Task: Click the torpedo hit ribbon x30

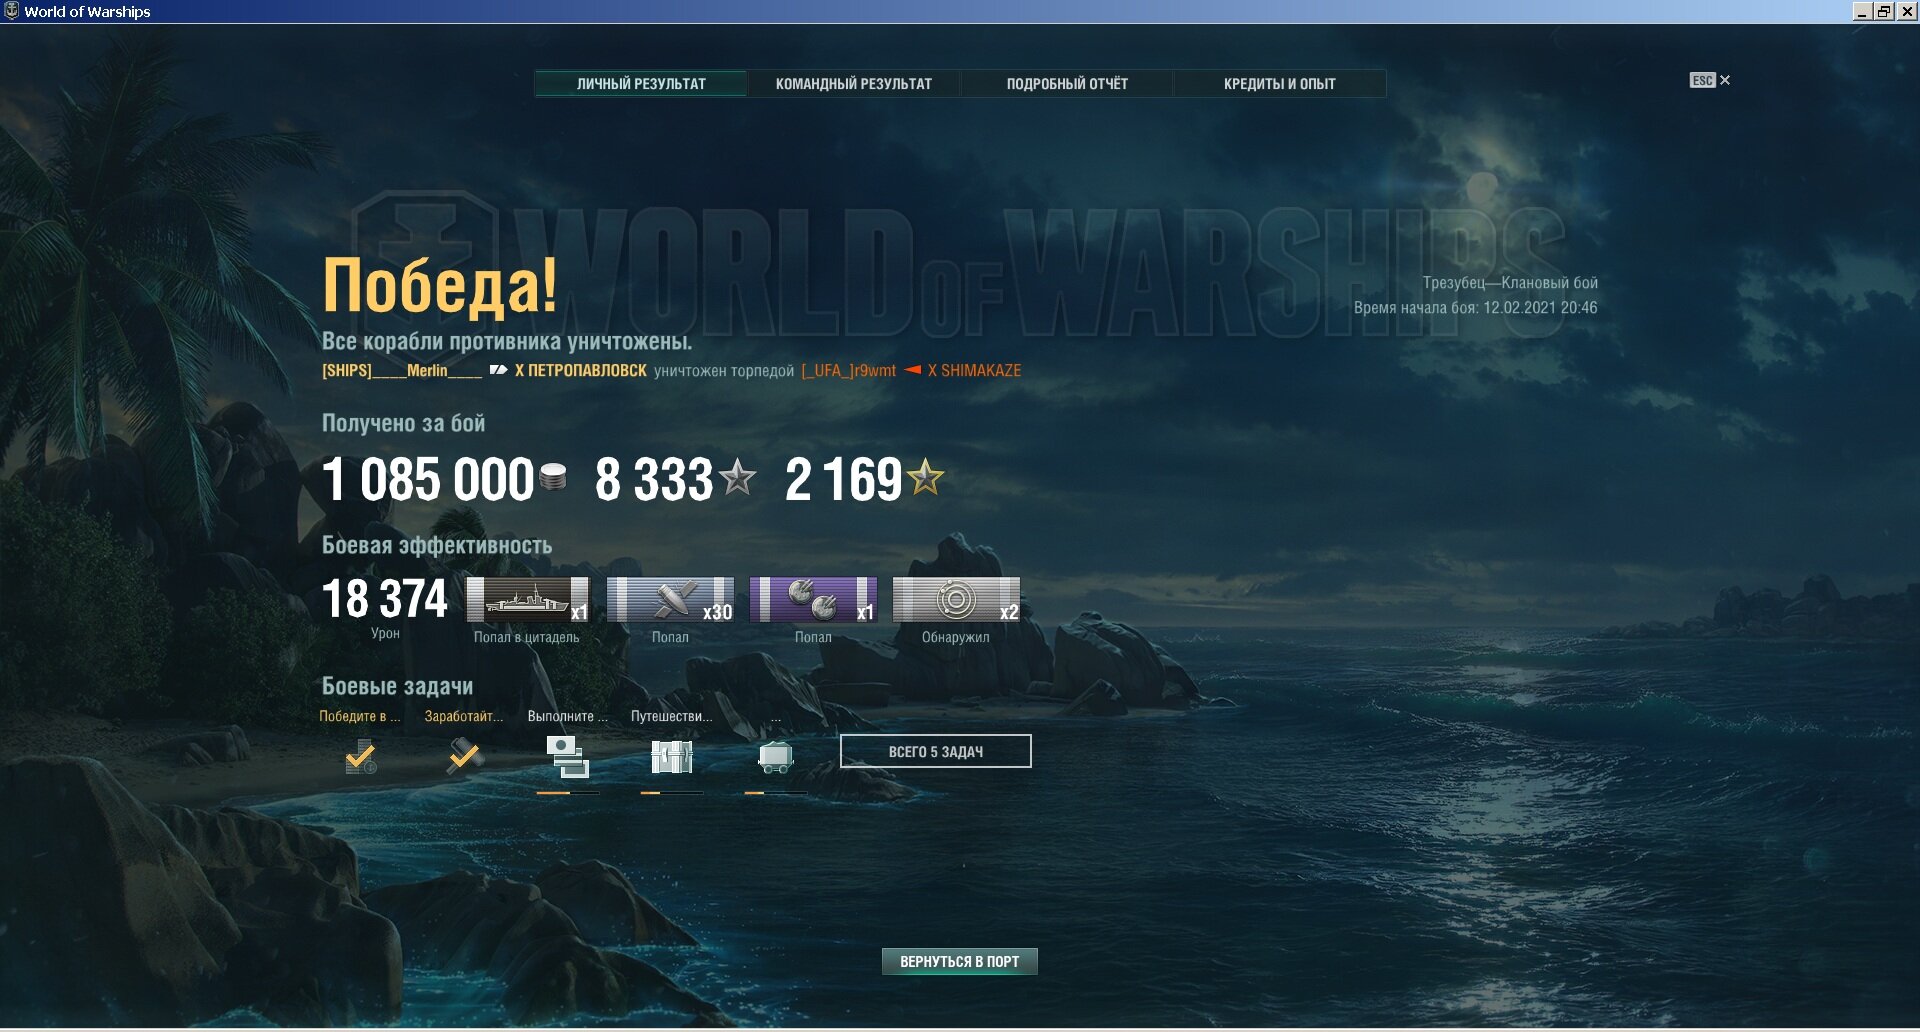Action: [670, 599]
